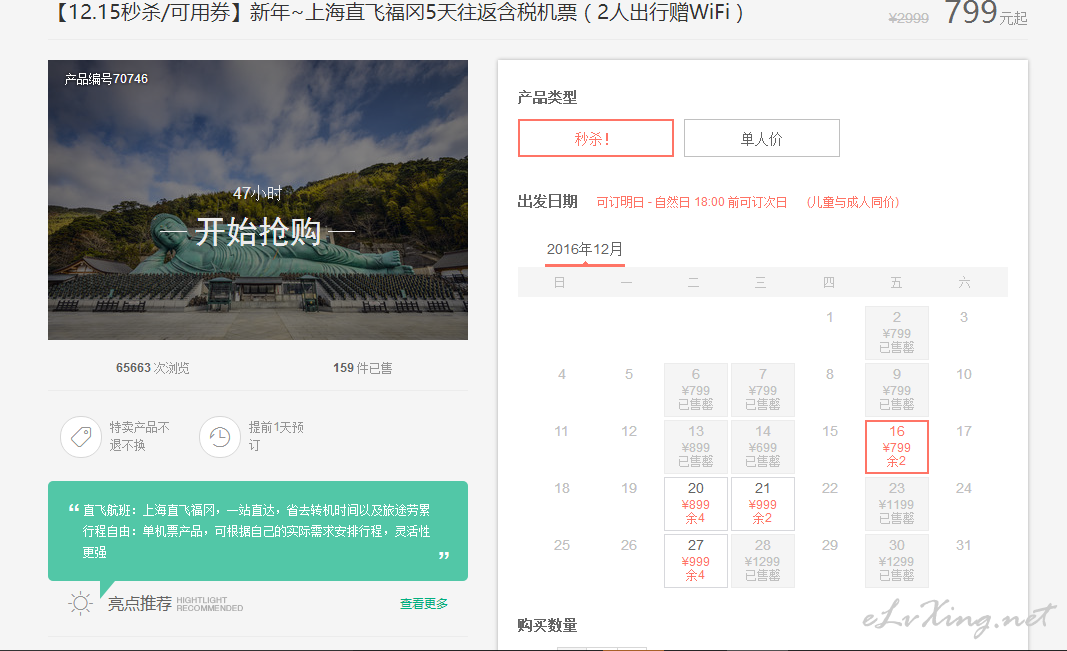
Task: Open the 查看更多 highlights link
Action: [423, 603]
